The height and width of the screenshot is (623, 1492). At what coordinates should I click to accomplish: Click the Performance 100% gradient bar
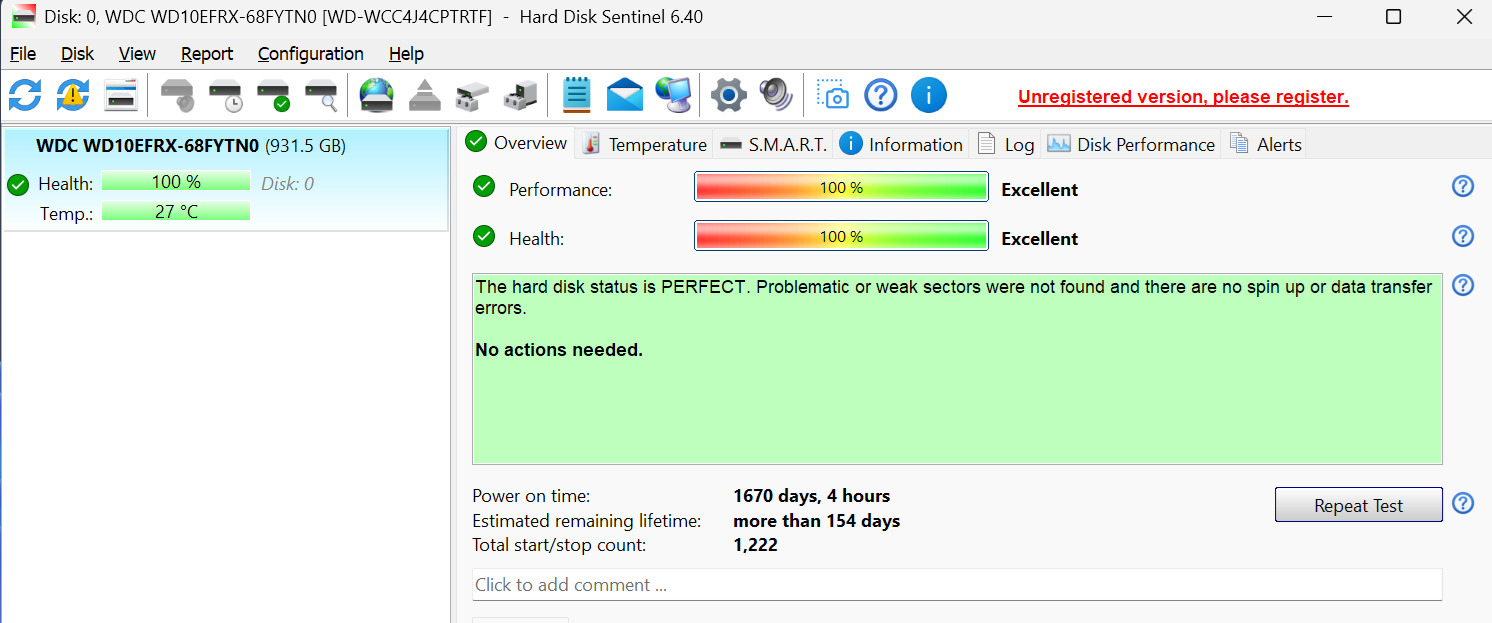pyautogui.click(x=841, y=188)
